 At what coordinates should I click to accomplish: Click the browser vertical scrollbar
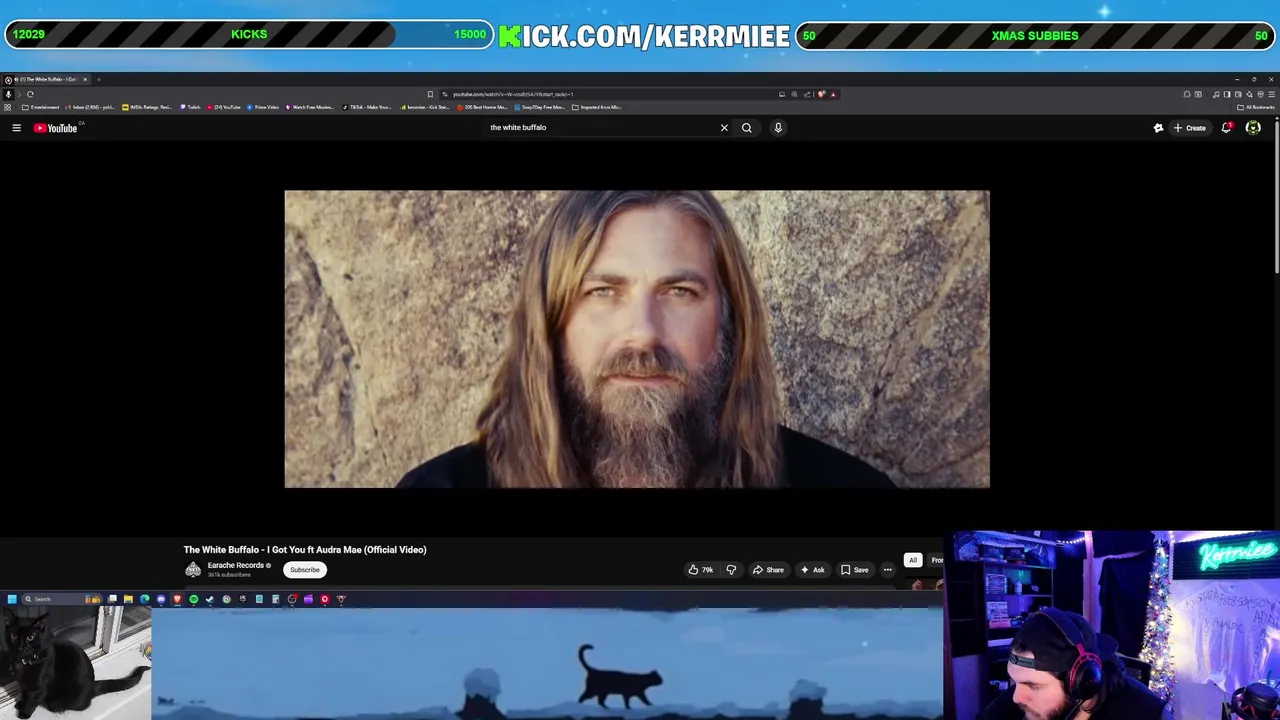tap(1276, 195)
